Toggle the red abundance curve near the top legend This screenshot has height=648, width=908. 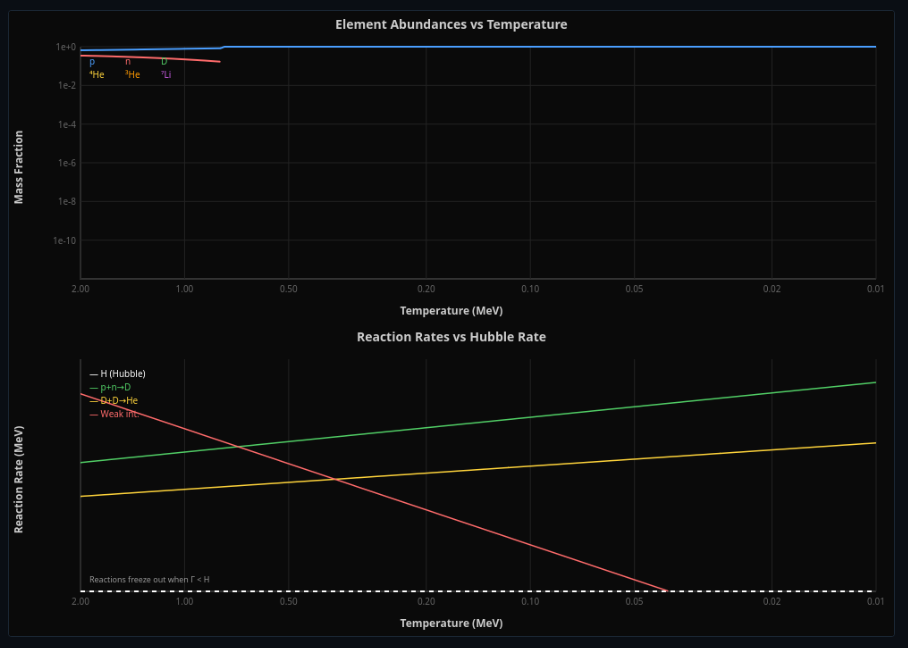click(x=125, y=60)
